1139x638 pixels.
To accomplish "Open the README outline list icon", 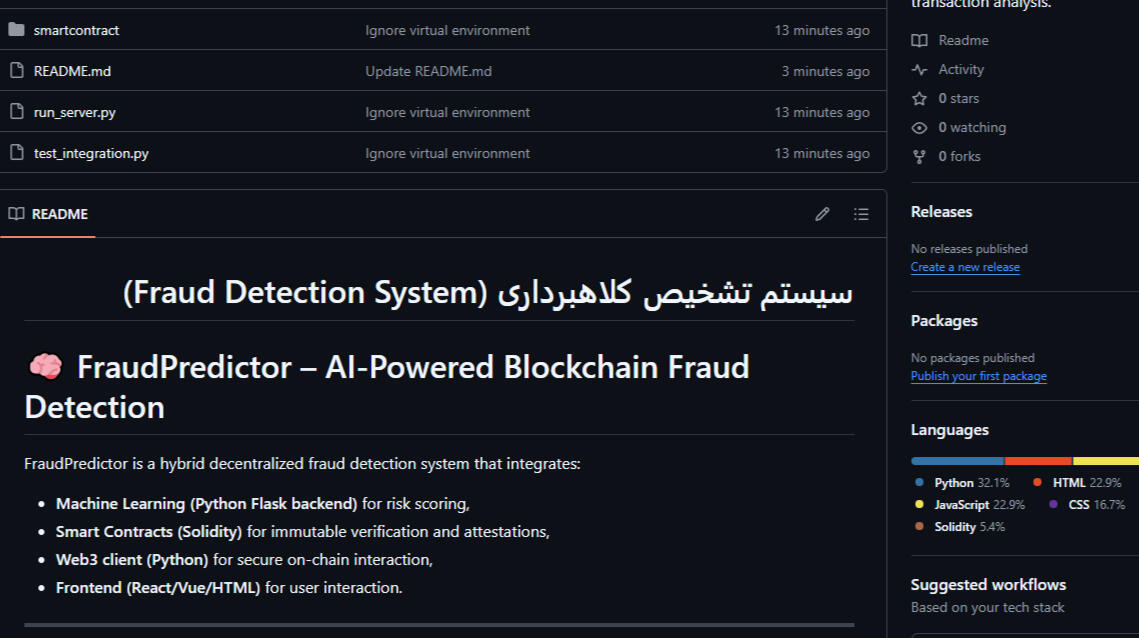I will 861,214.
